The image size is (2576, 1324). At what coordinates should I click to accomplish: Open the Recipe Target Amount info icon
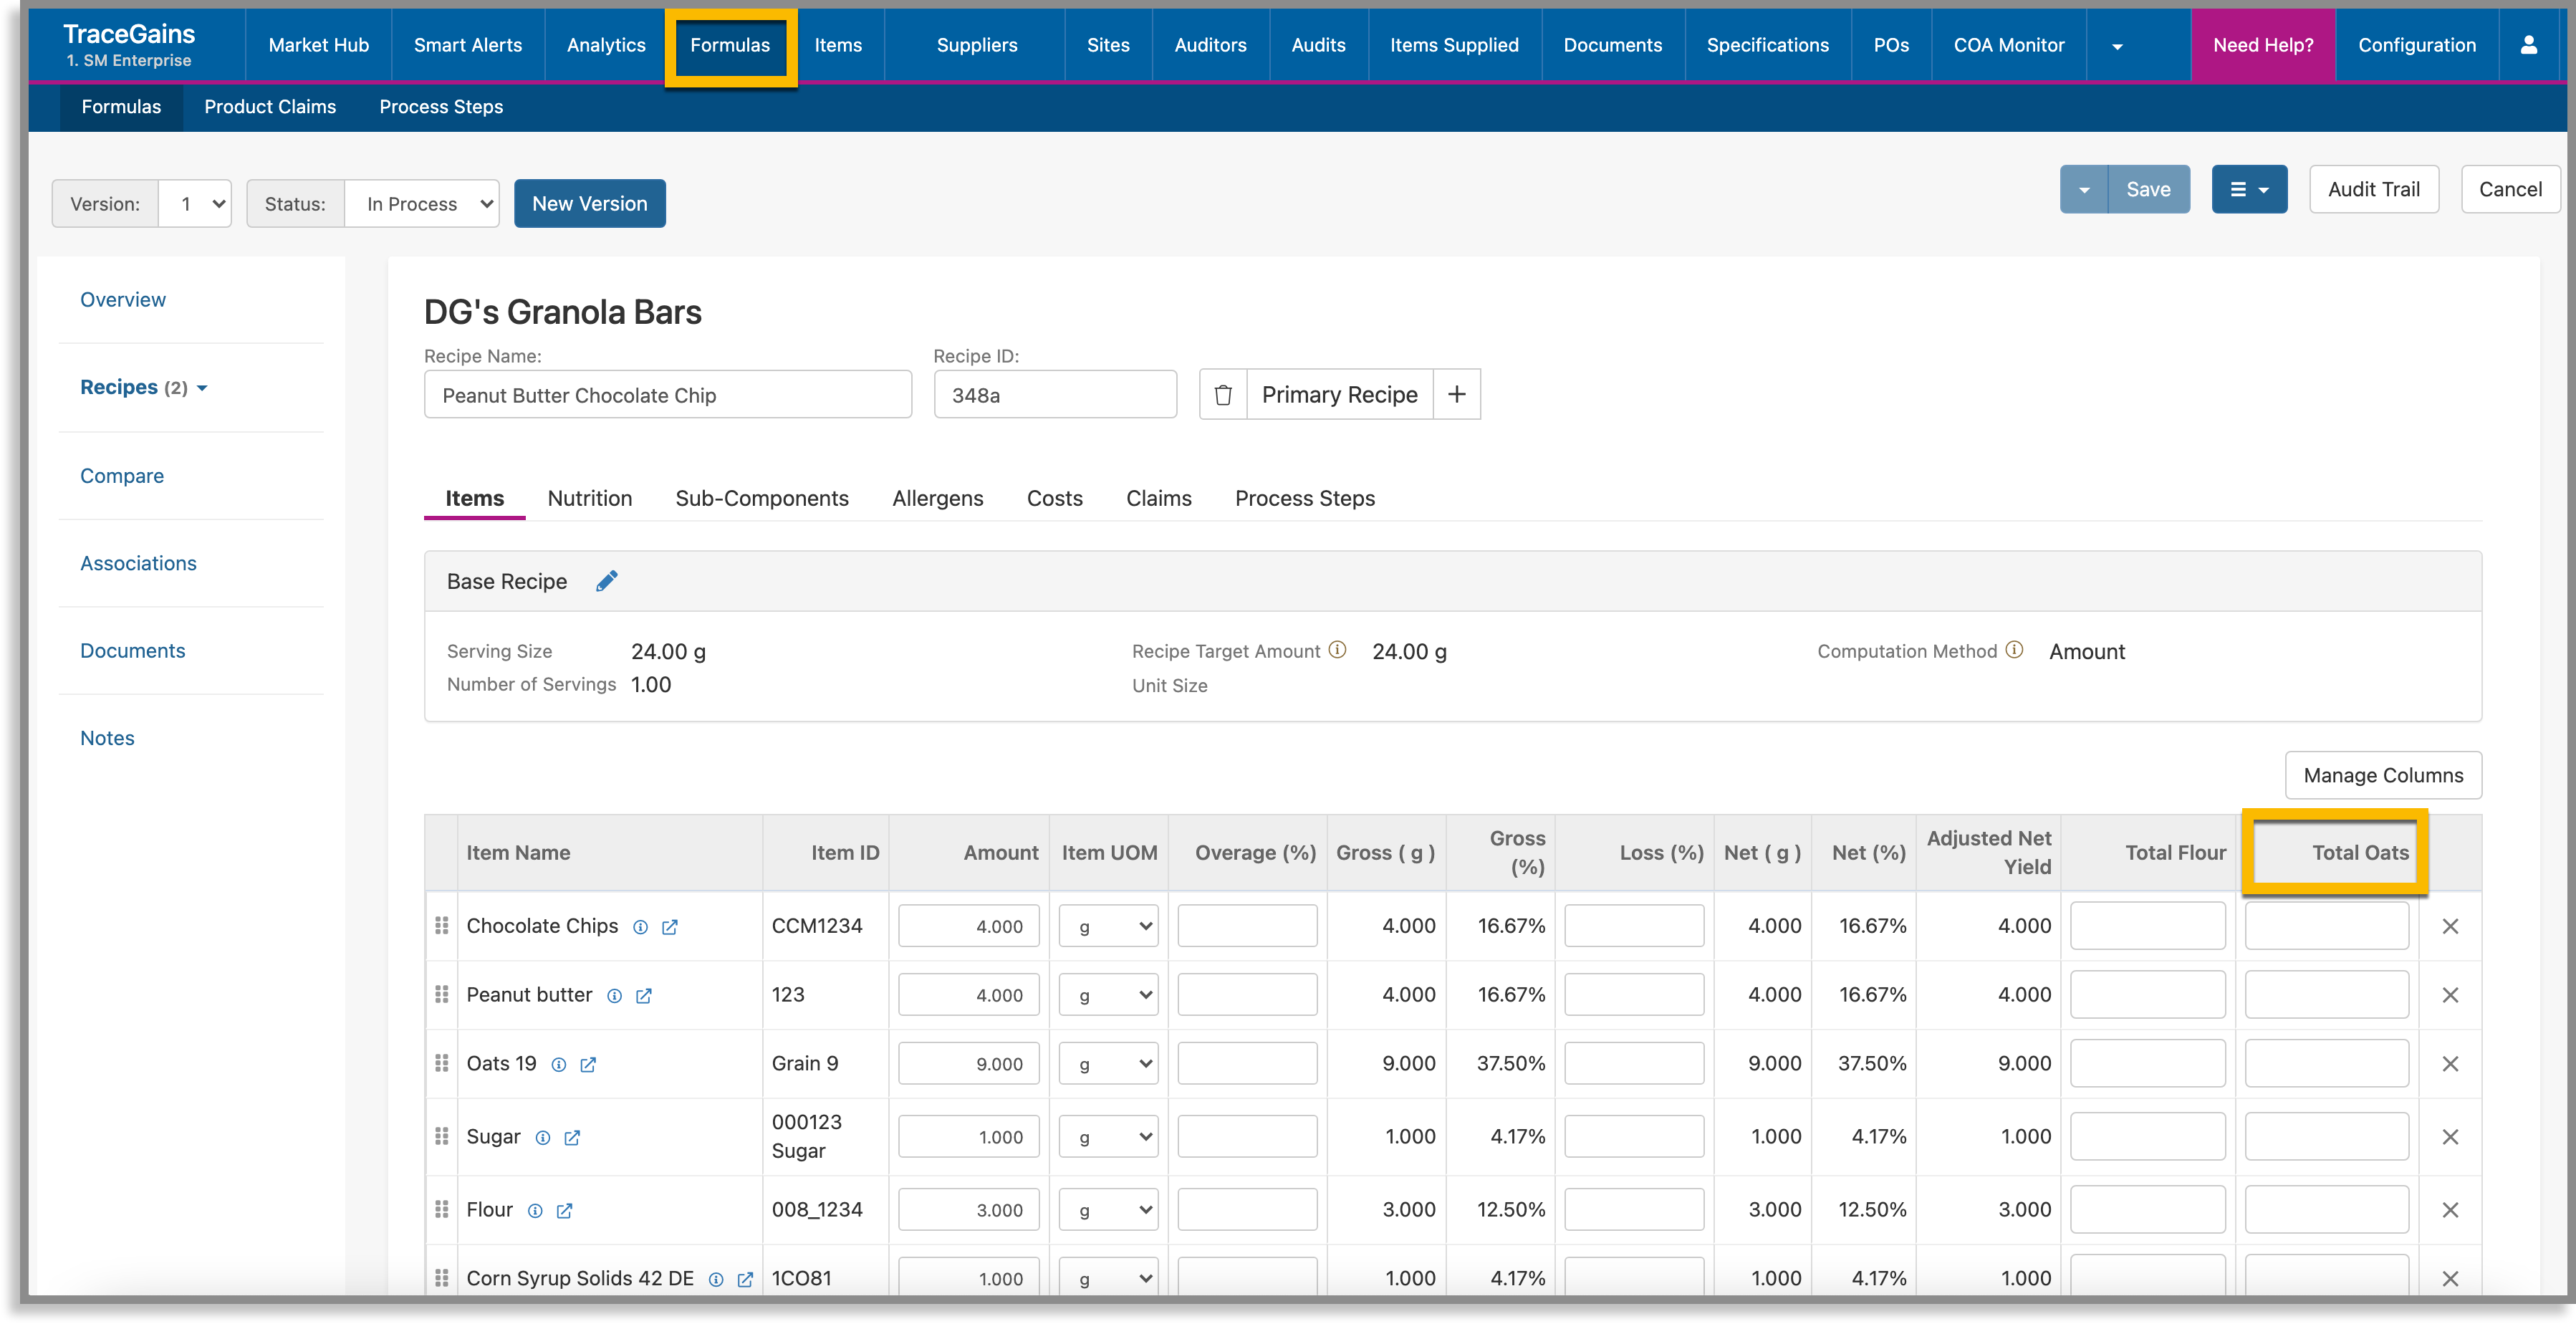(1337, 650)
